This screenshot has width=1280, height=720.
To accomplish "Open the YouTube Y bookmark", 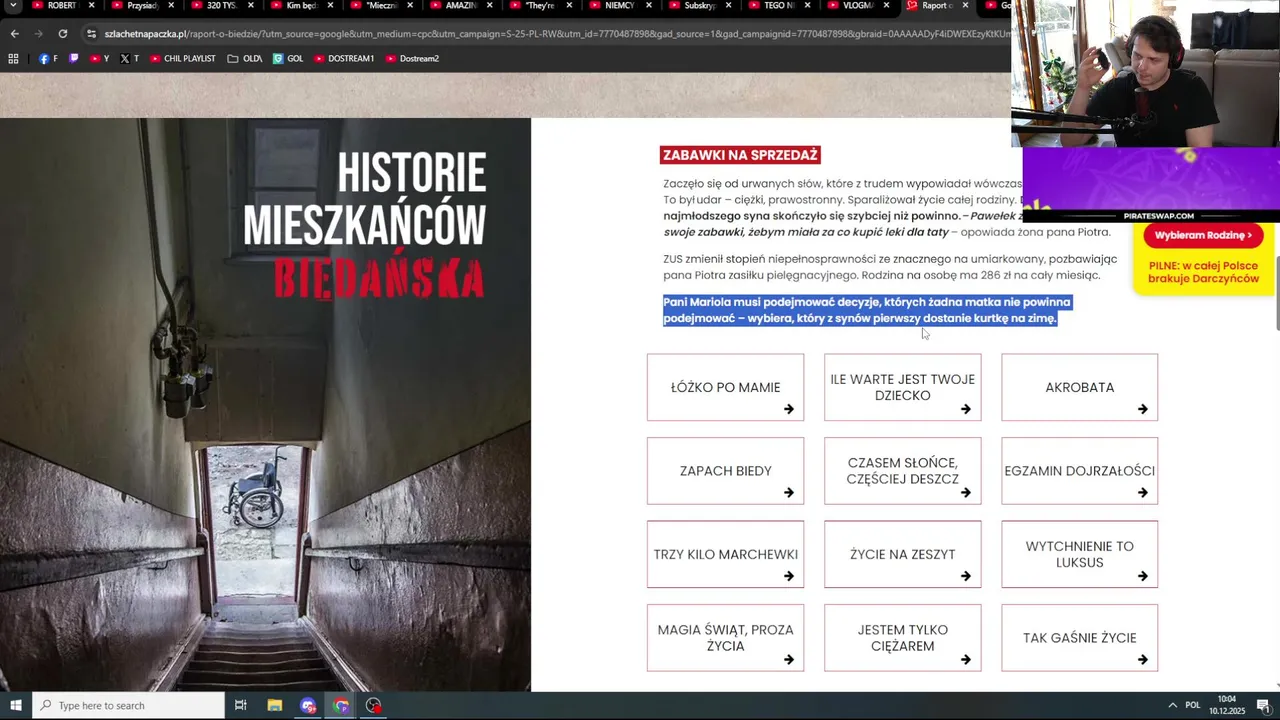I will (100, 58).
